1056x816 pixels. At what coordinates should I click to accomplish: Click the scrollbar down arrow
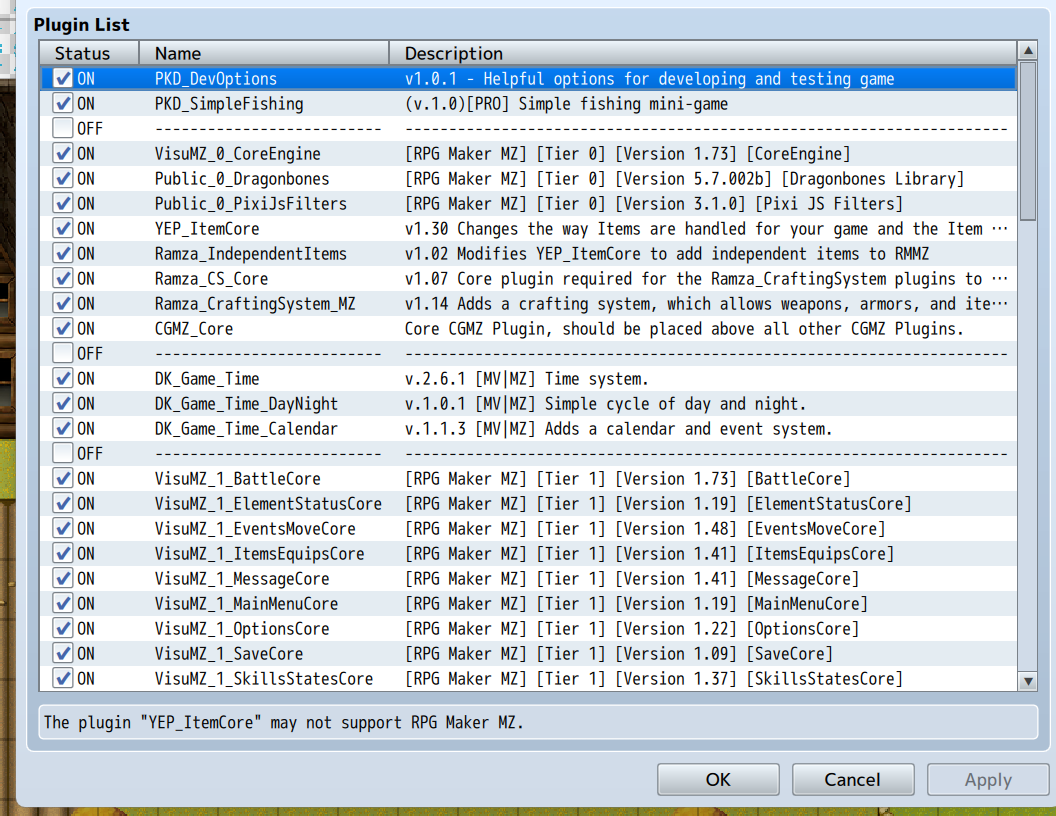[1028, 681]
